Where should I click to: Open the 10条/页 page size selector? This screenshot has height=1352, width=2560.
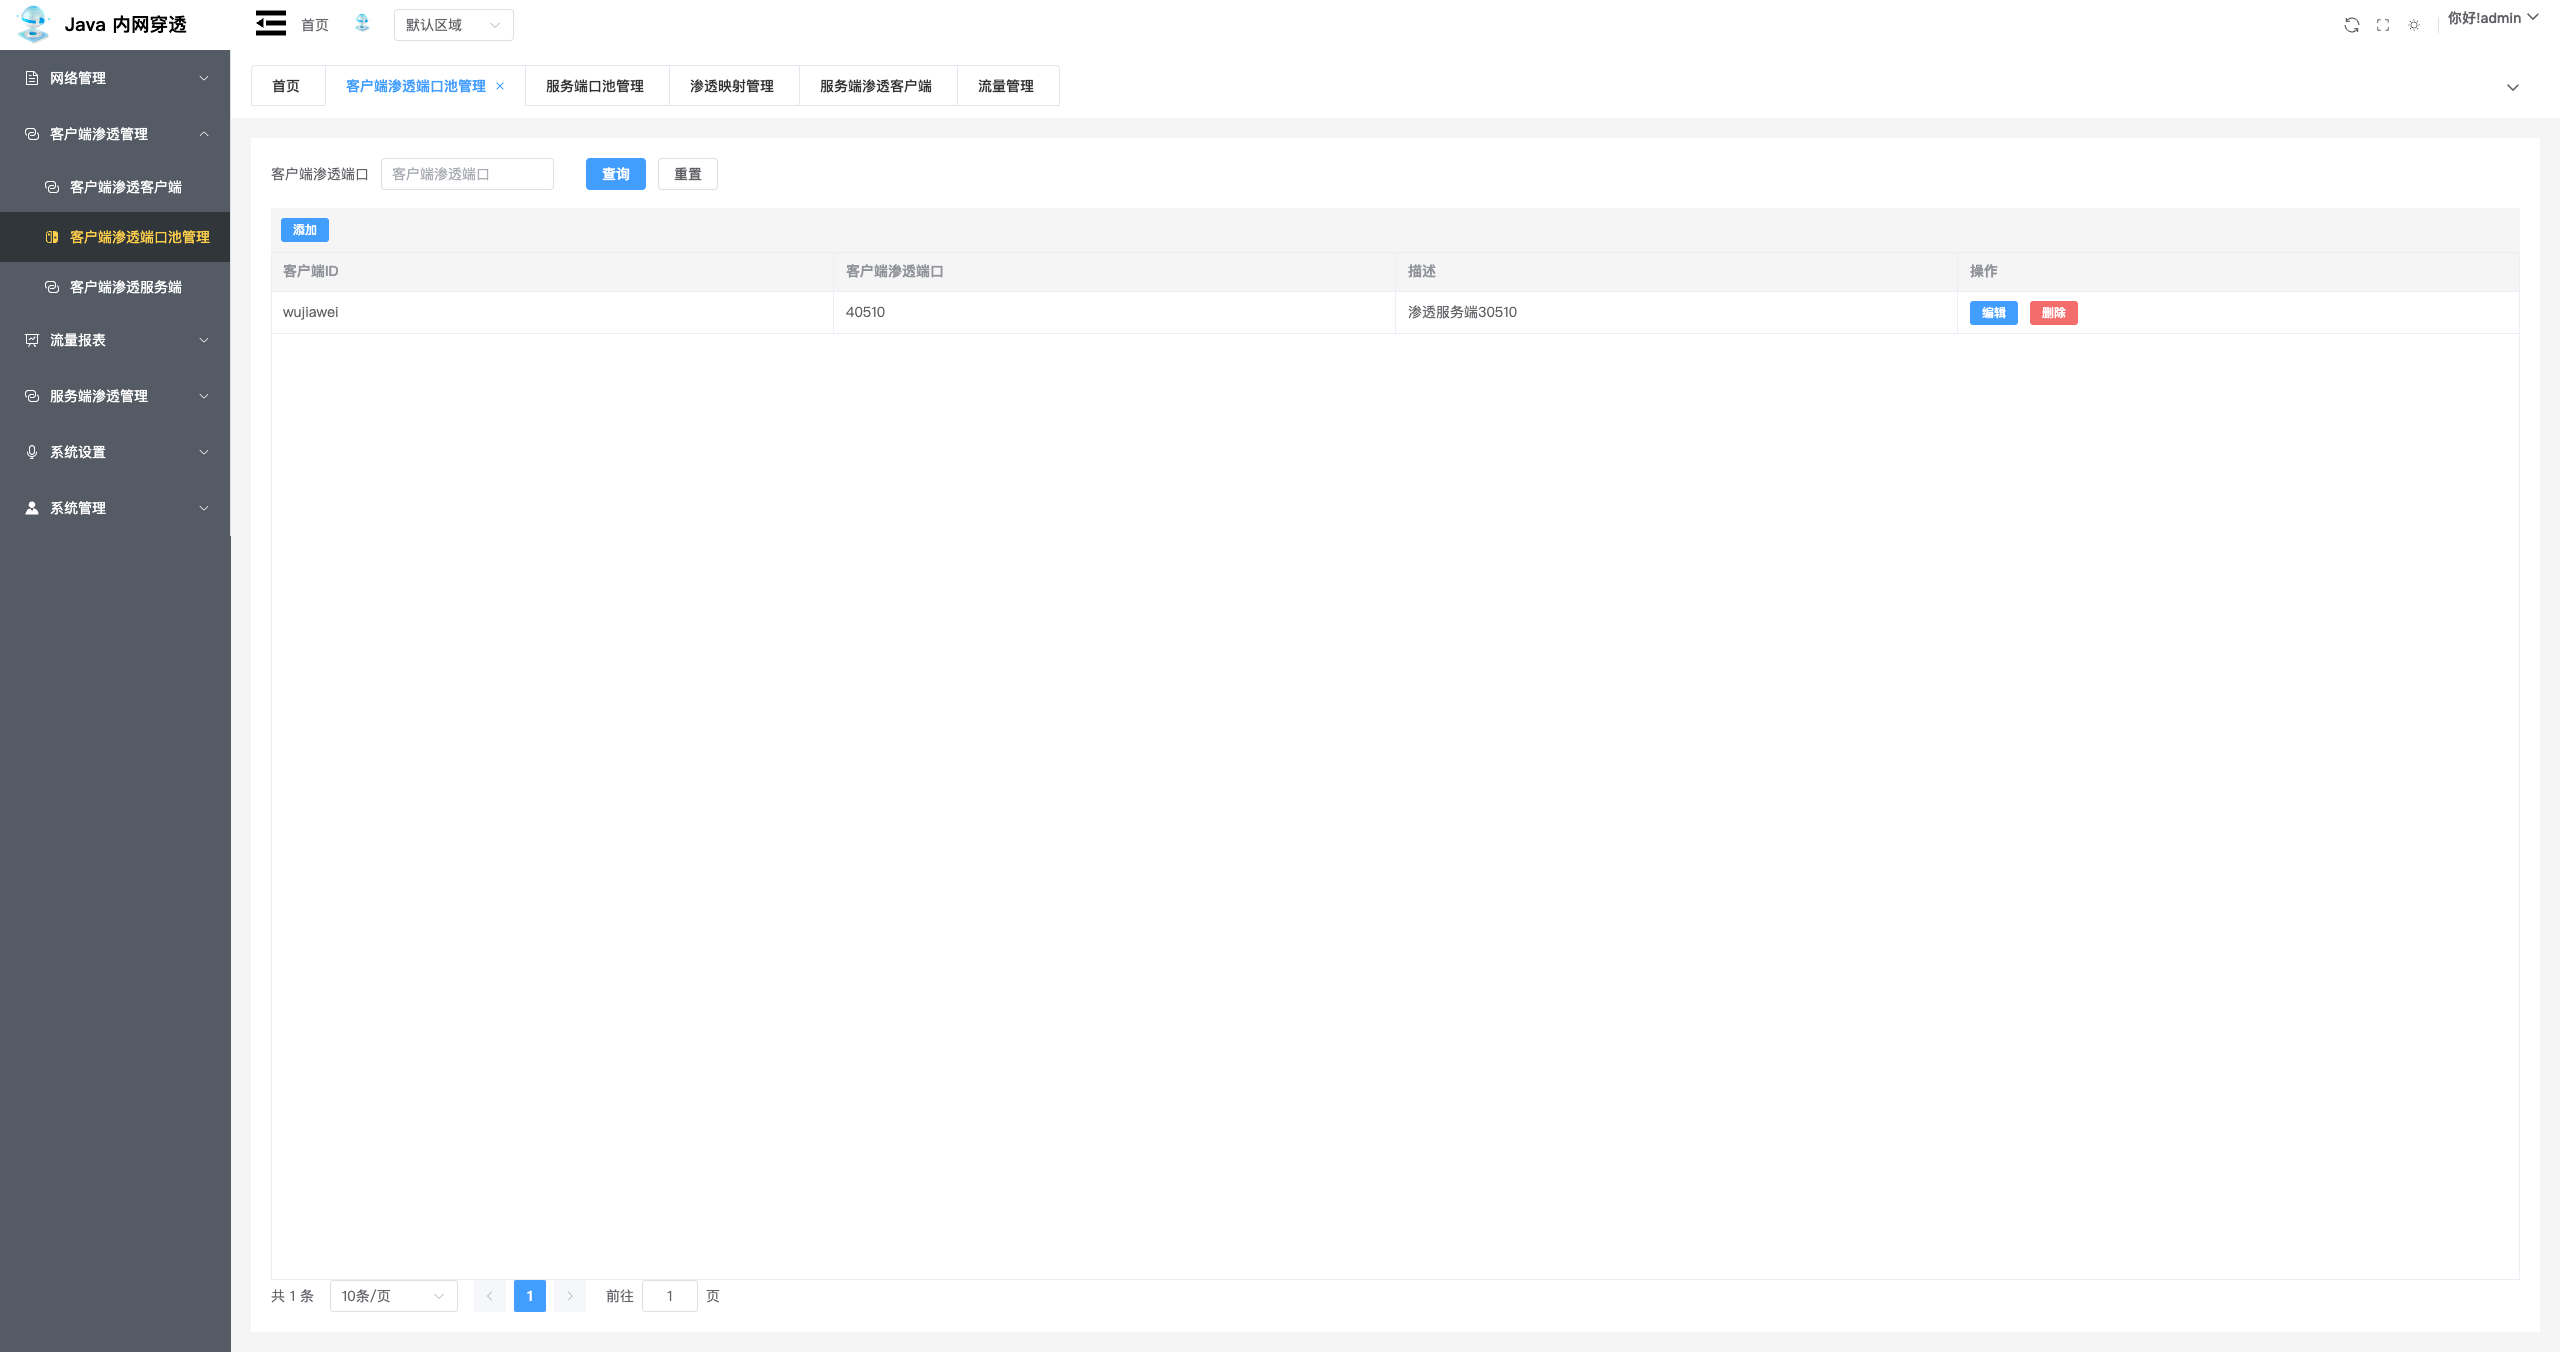[393, 1296]
